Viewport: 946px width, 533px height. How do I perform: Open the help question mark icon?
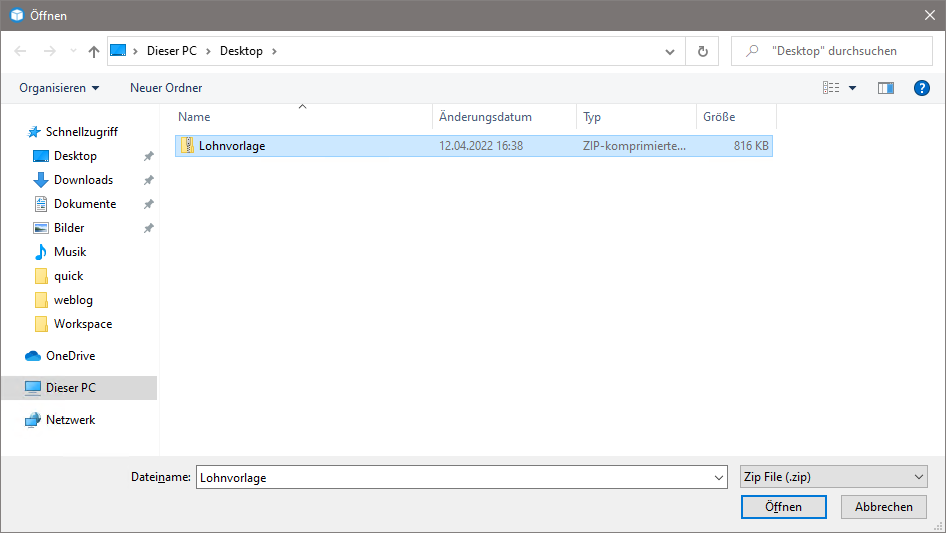(x=922, y=88)
